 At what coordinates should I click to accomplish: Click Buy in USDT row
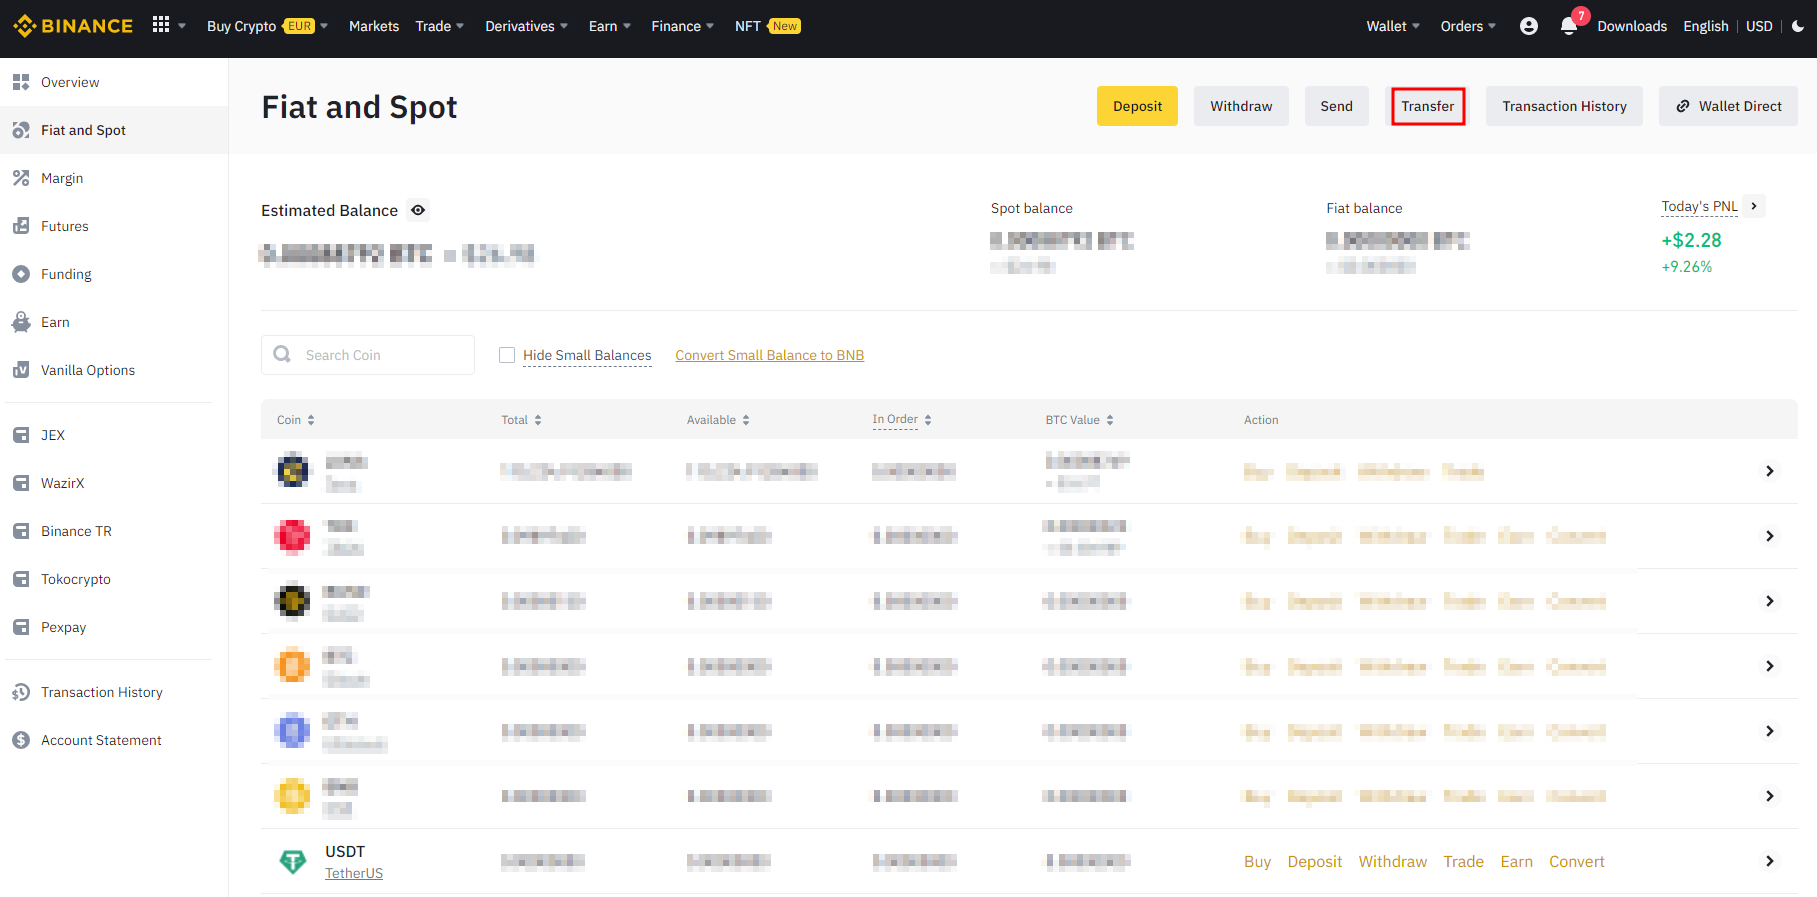click(1257, 861)
